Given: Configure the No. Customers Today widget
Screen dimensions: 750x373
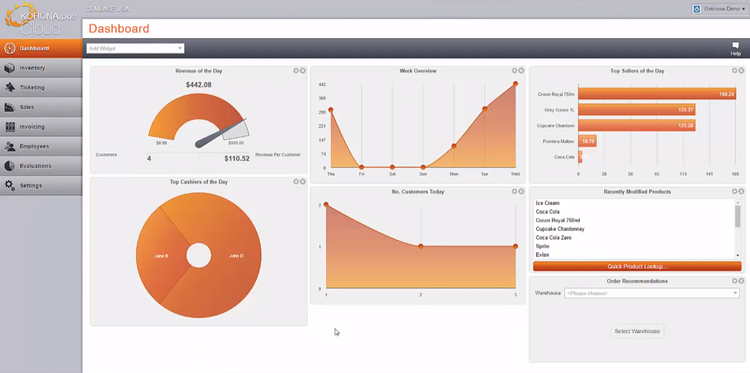Looking at the screenshot, I should click(515, 191).
